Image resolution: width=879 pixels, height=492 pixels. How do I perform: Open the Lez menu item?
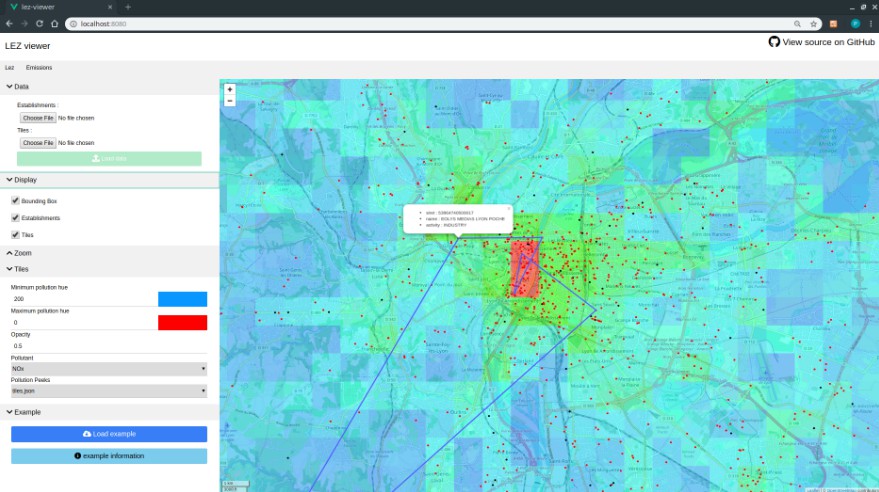coord(10,68)
